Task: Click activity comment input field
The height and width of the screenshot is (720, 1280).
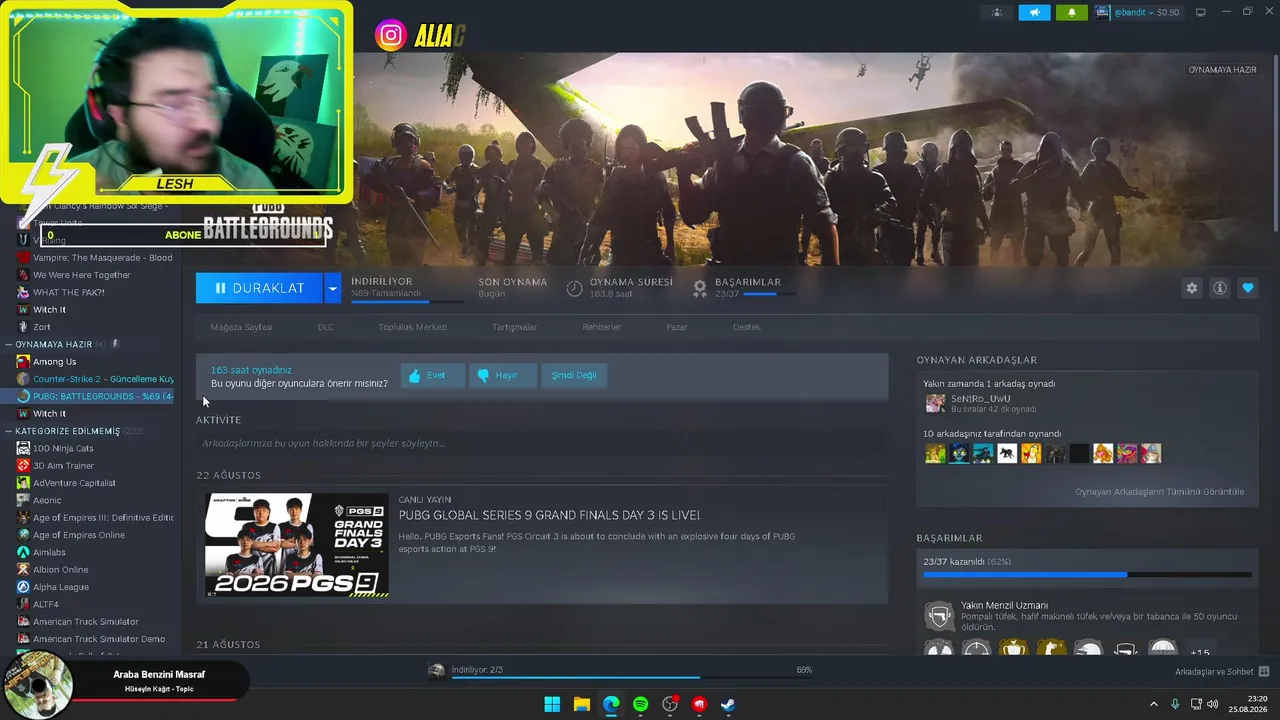Action: [541, 443]
